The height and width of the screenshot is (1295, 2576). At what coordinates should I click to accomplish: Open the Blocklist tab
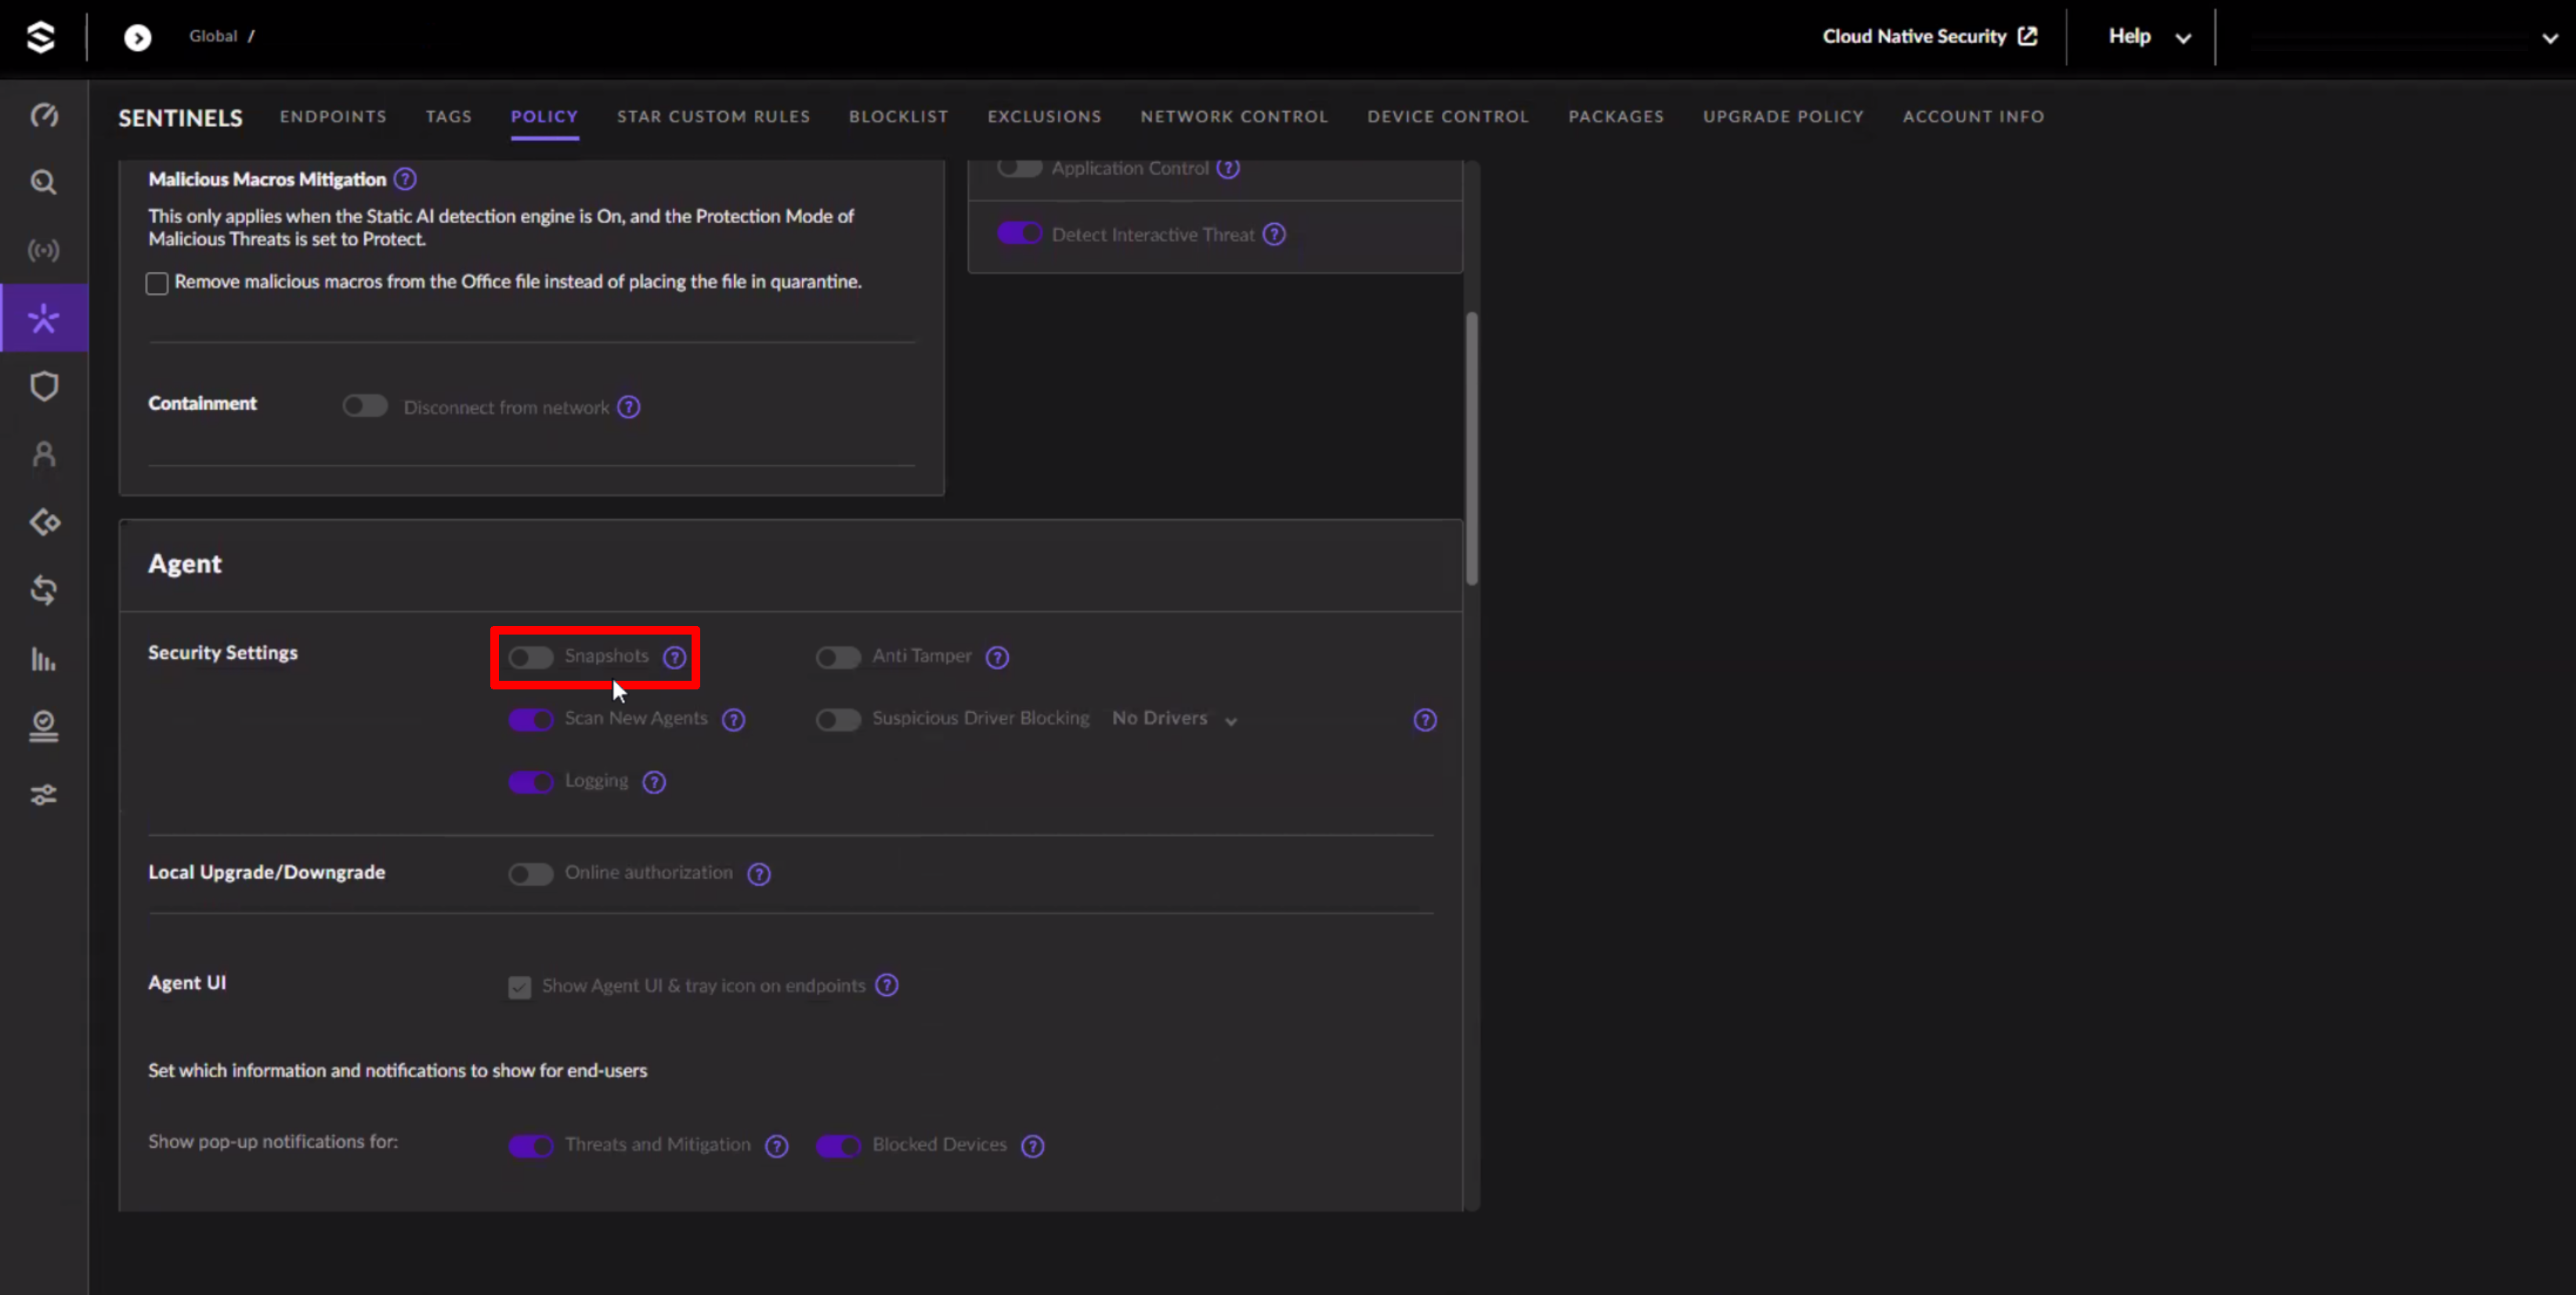tap(899, 116)
